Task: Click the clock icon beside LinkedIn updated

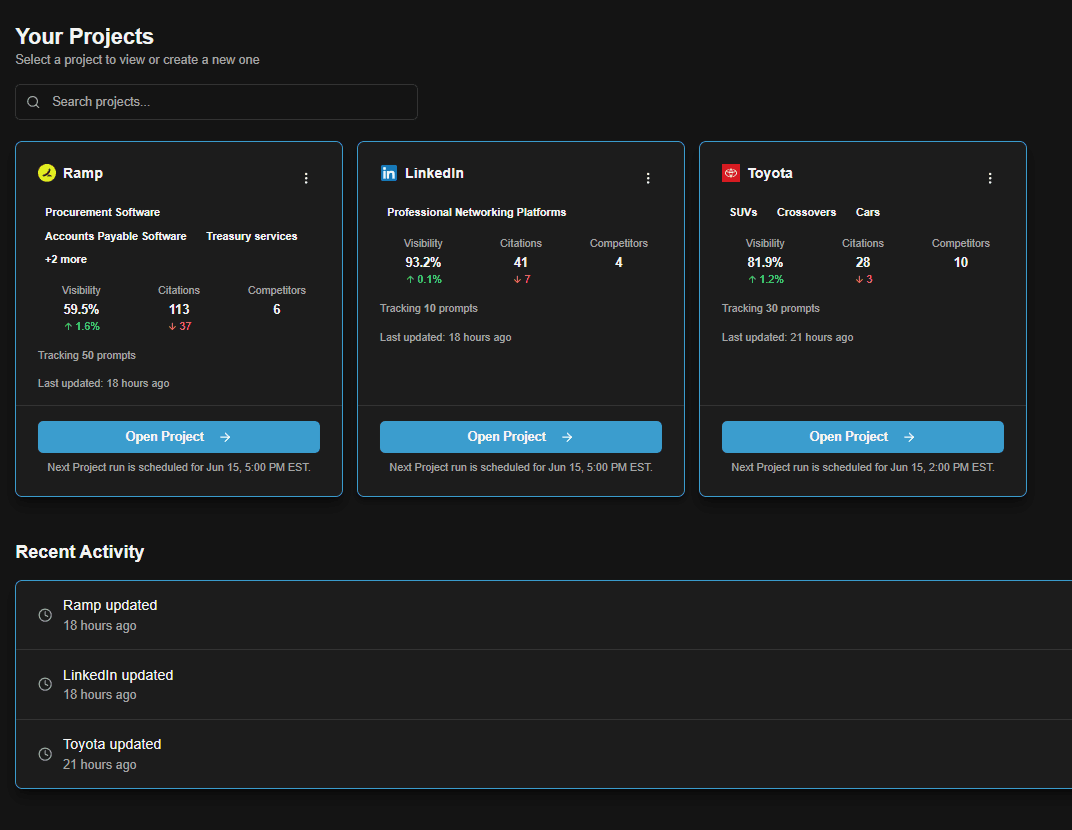Action: 45,684
